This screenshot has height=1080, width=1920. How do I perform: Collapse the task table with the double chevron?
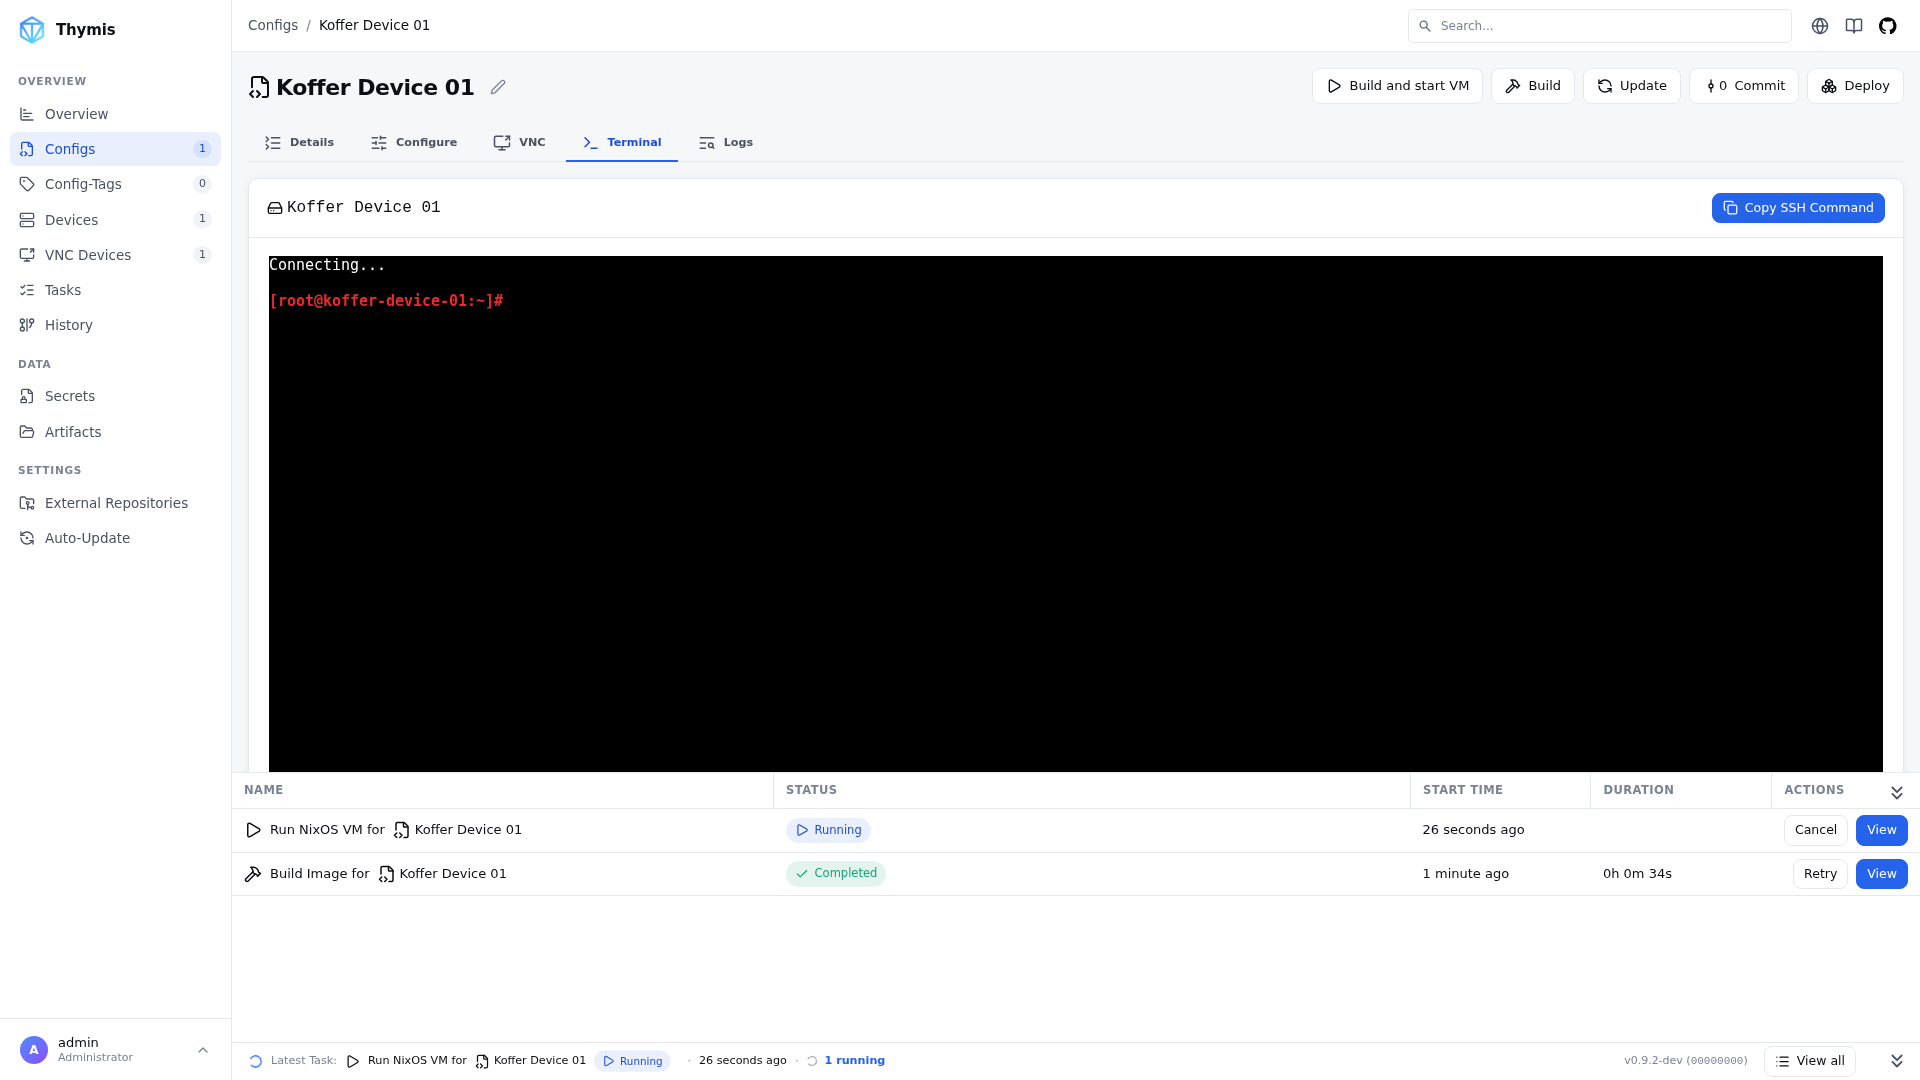coord(1896,792)
